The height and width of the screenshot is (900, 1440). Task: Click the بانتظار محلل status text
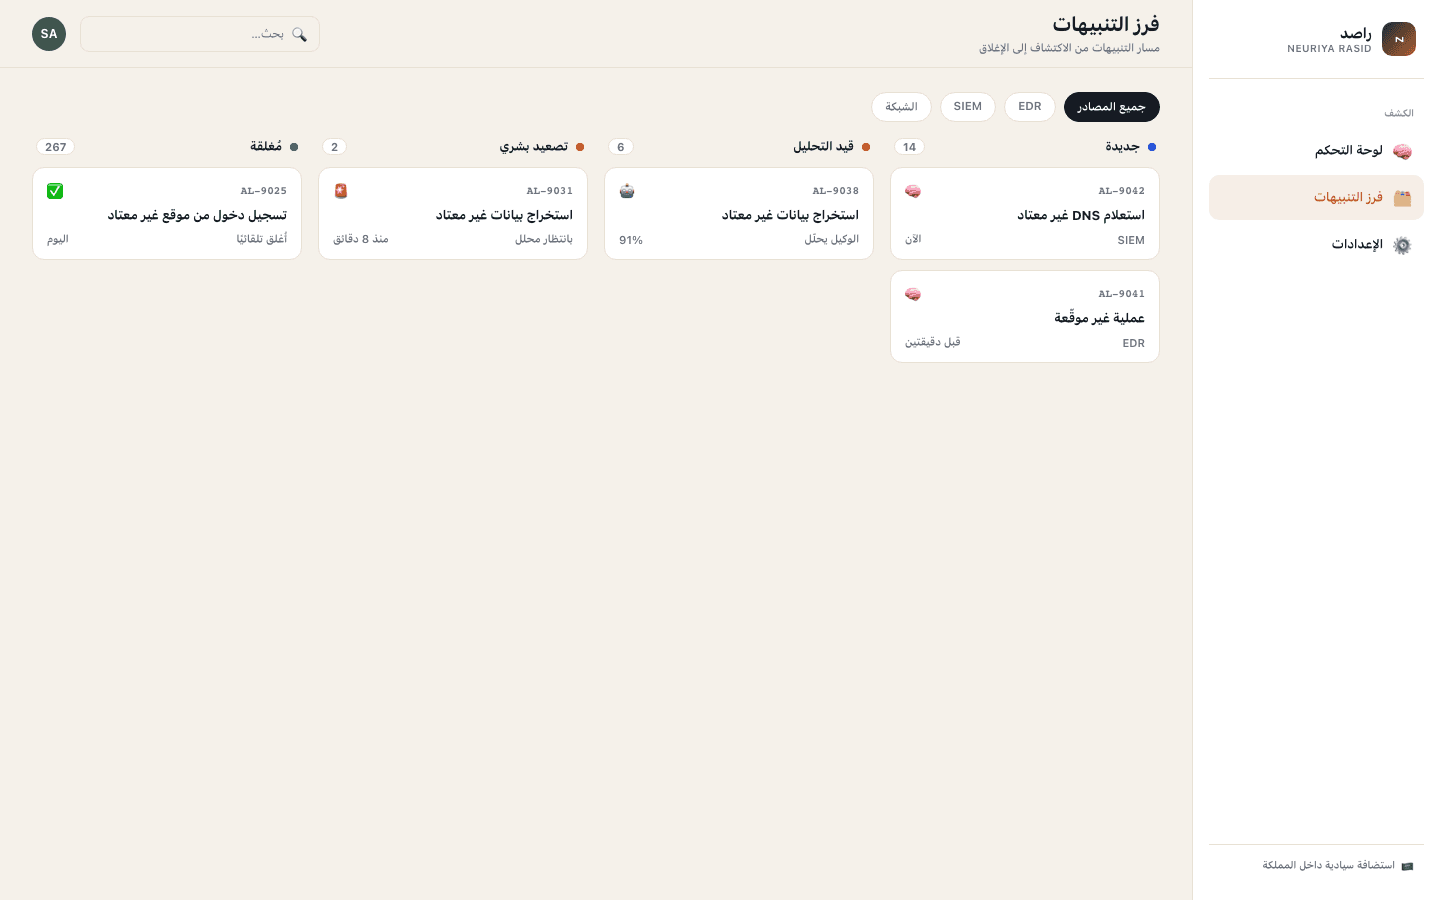[544, 239]
